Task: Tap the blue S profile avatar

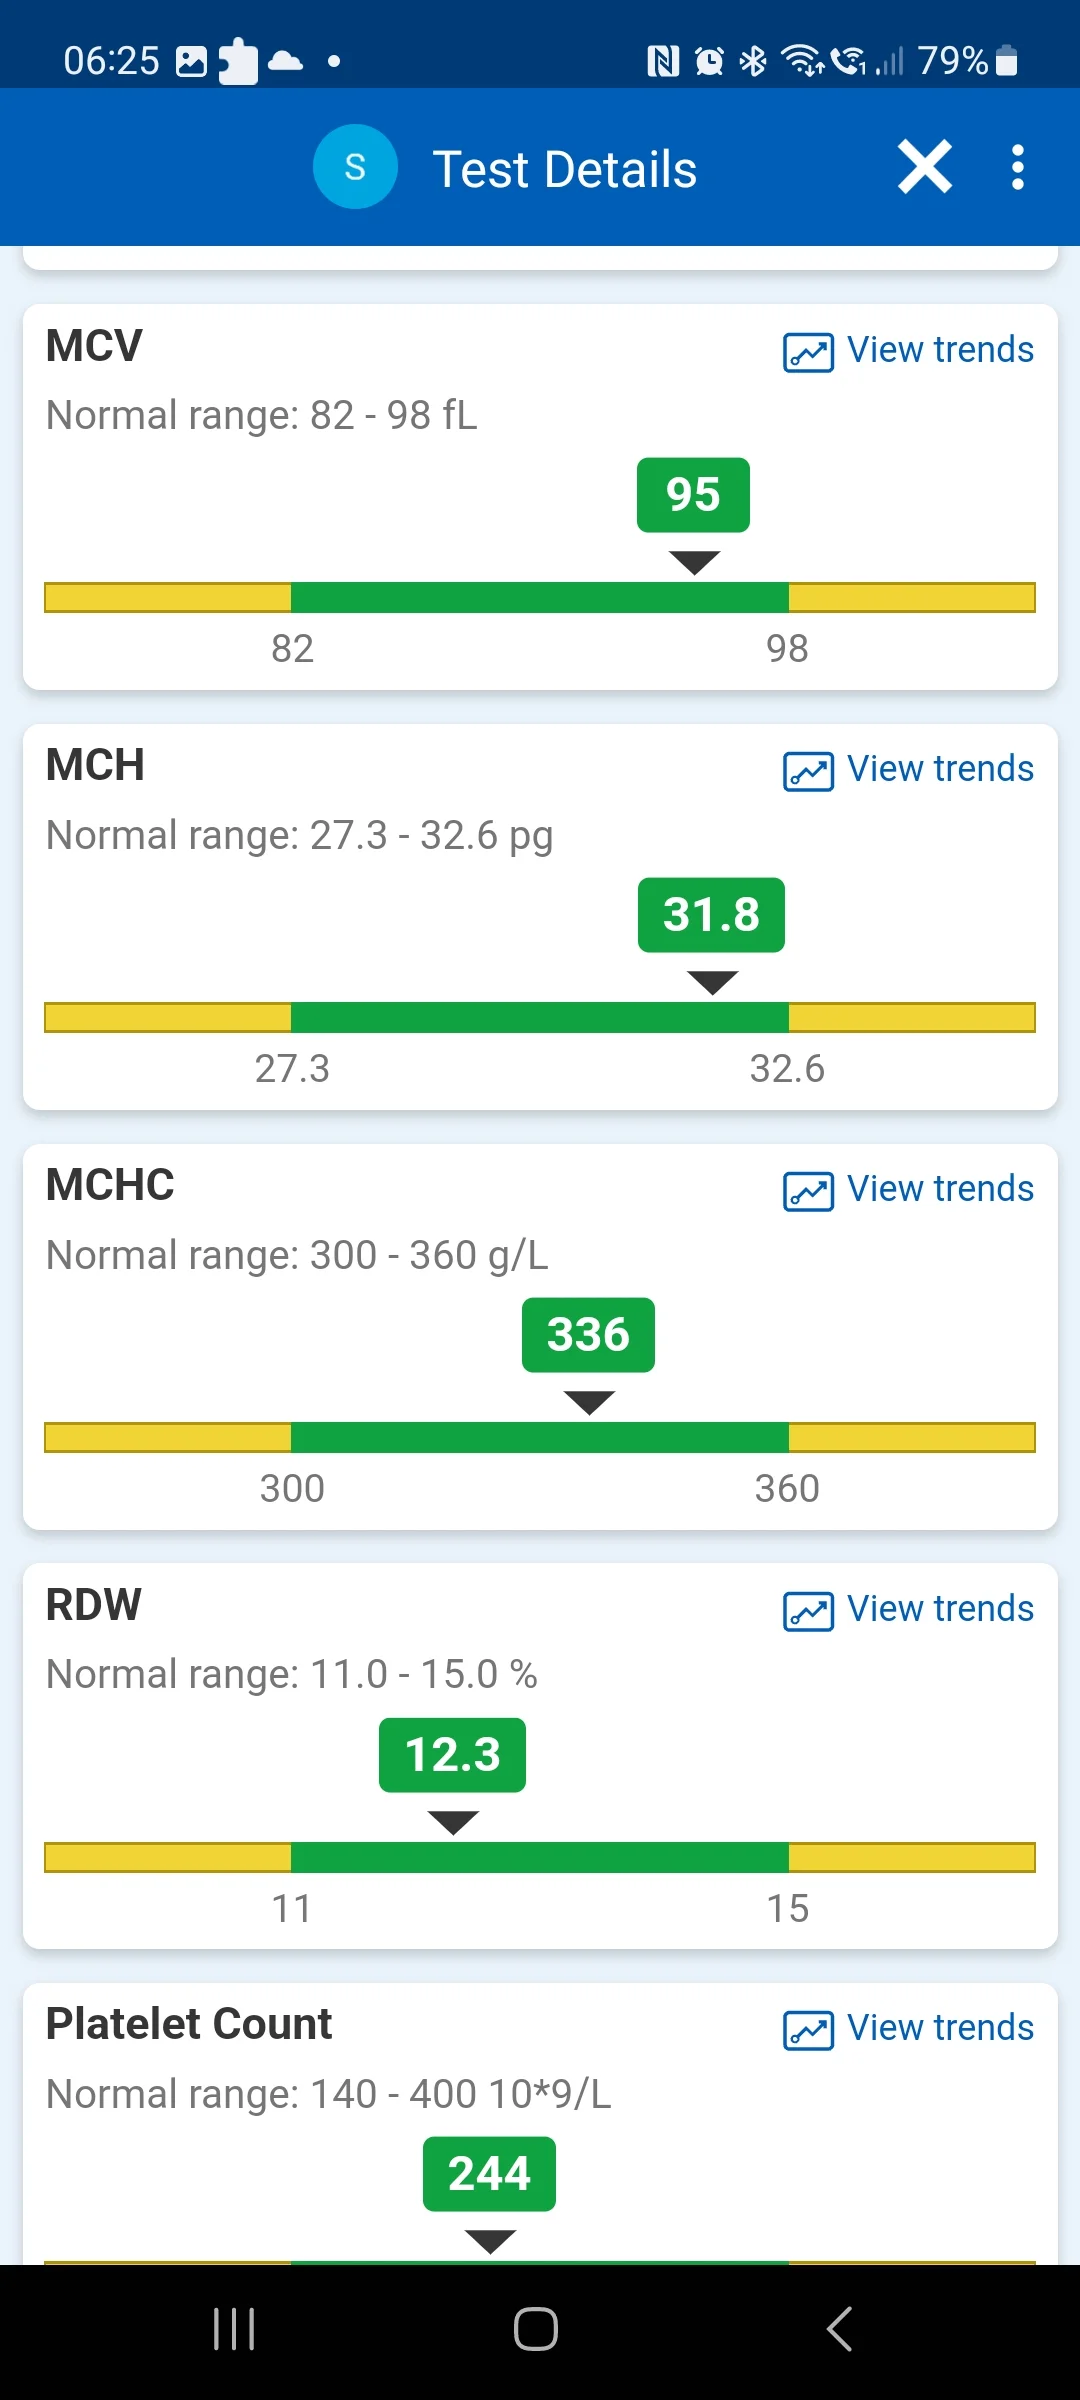Action: pyautogui.click(x=355, y=167)
